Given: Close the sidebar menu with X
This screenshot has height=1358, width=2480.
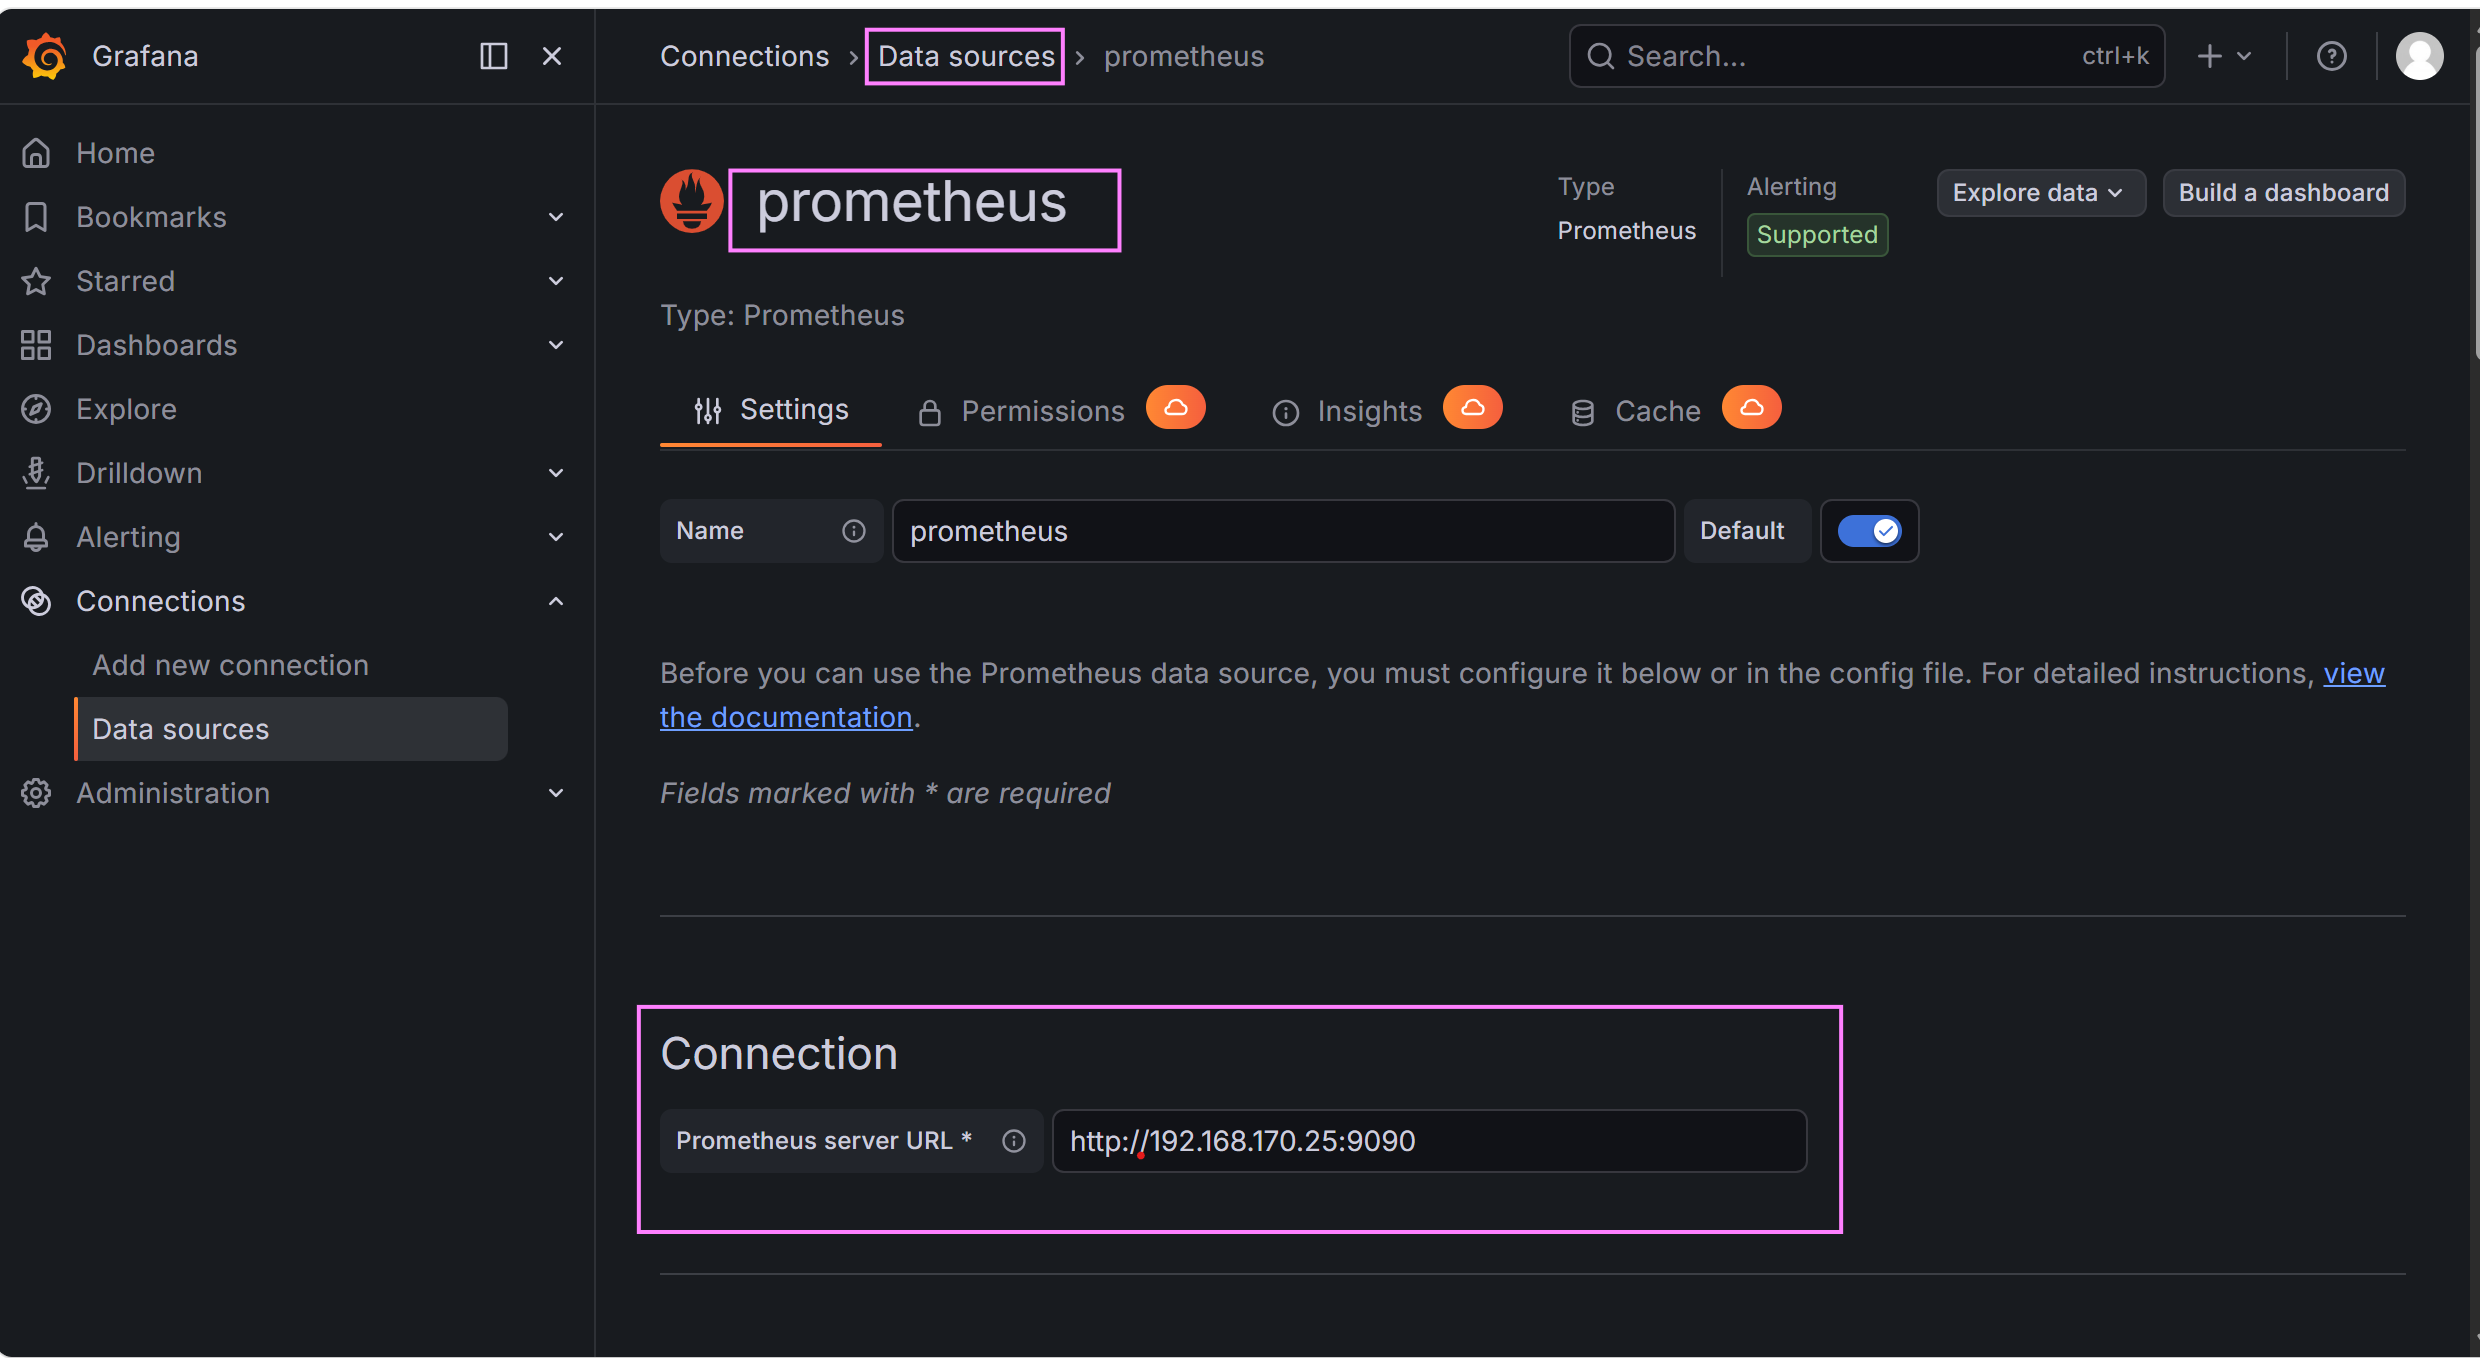Looking at the screenshot, I should [x=551, y=56].
